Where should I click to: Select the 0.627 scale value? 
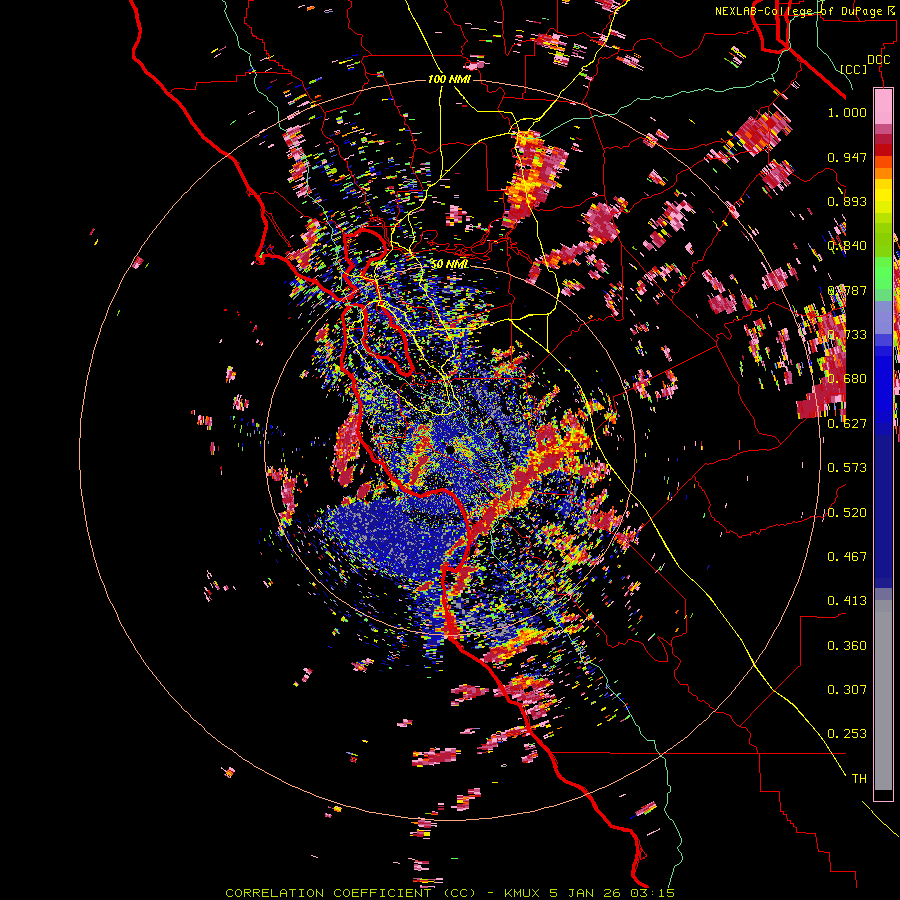pos(847,424)
